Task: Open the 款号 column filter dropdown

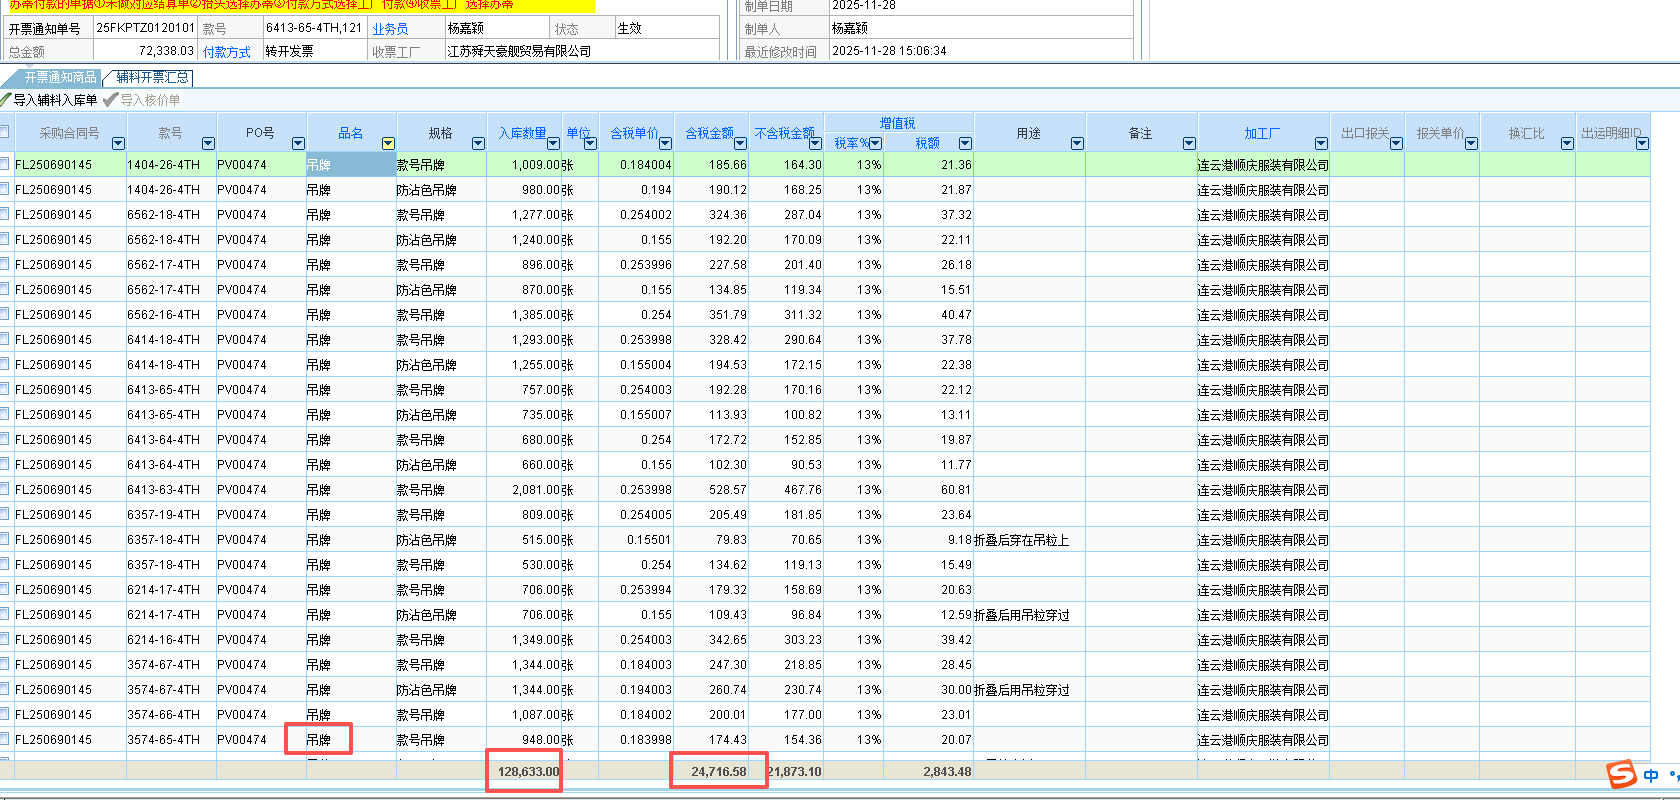Action: pyautogui.click(x=208, y=144)
